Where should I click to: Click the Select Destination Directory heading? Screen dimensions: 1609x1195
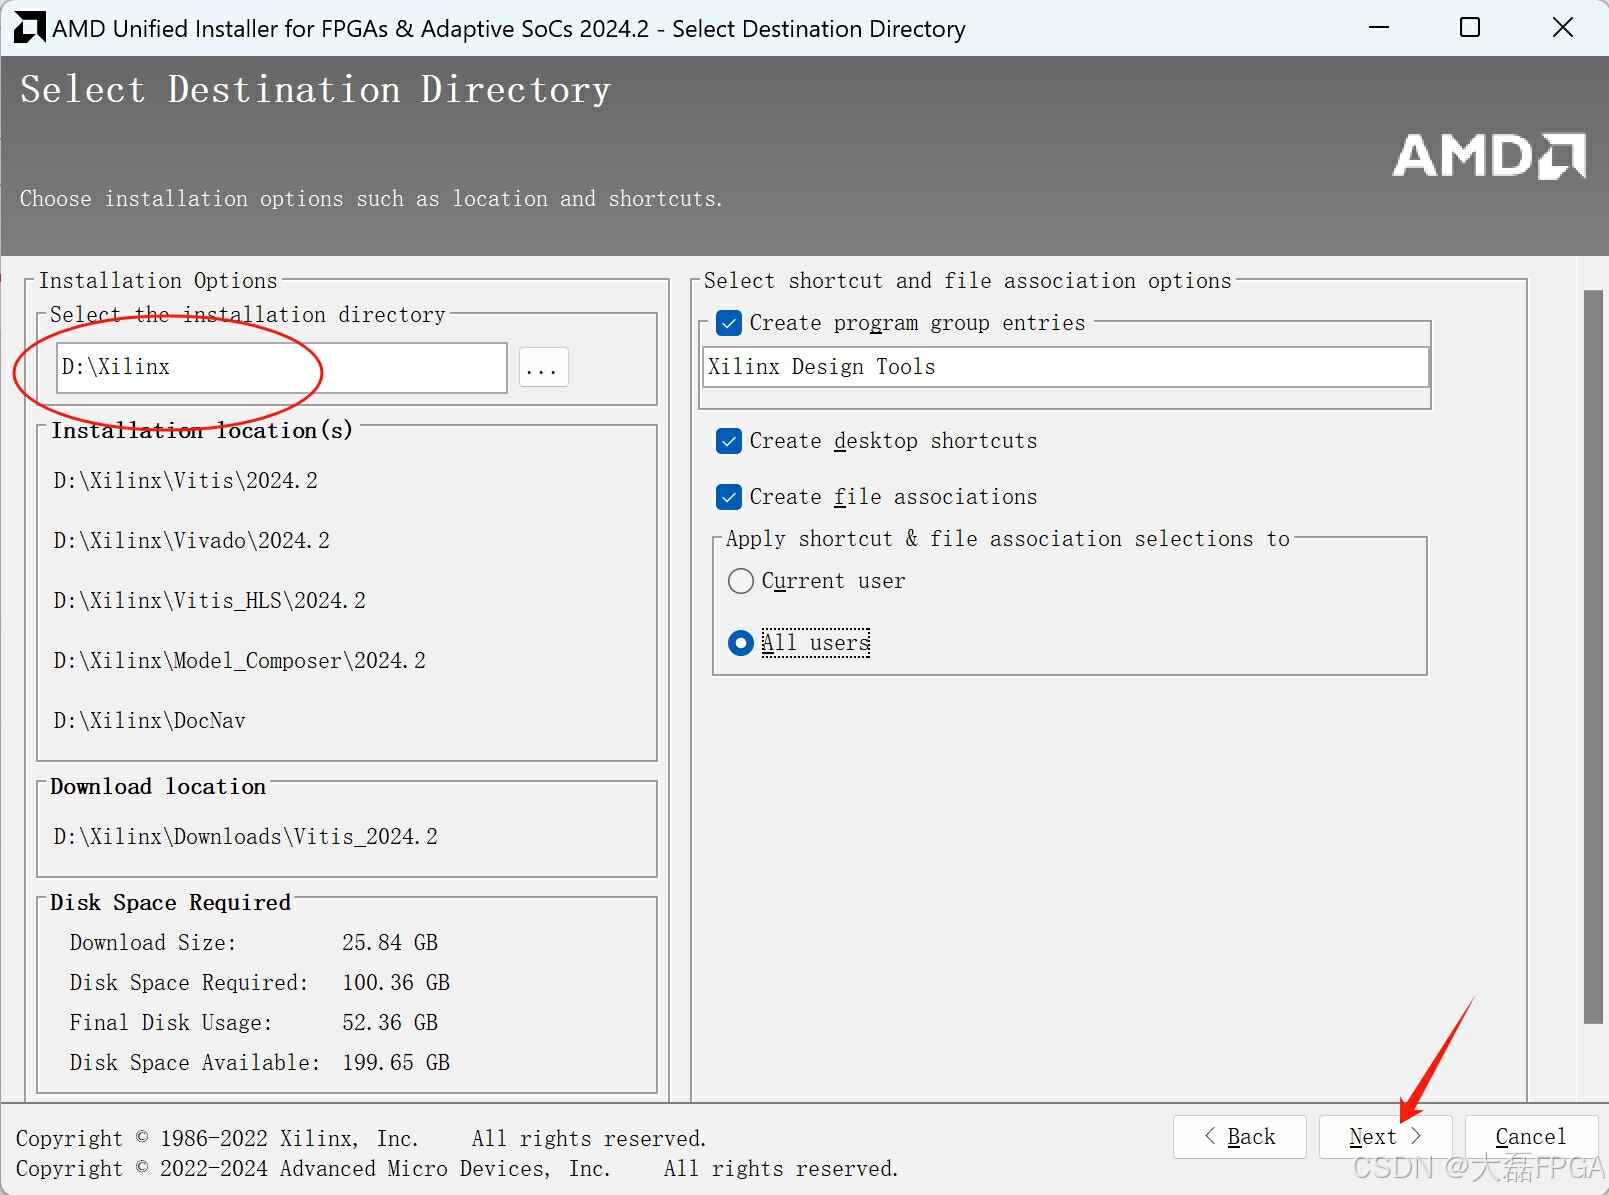[316, 90]
